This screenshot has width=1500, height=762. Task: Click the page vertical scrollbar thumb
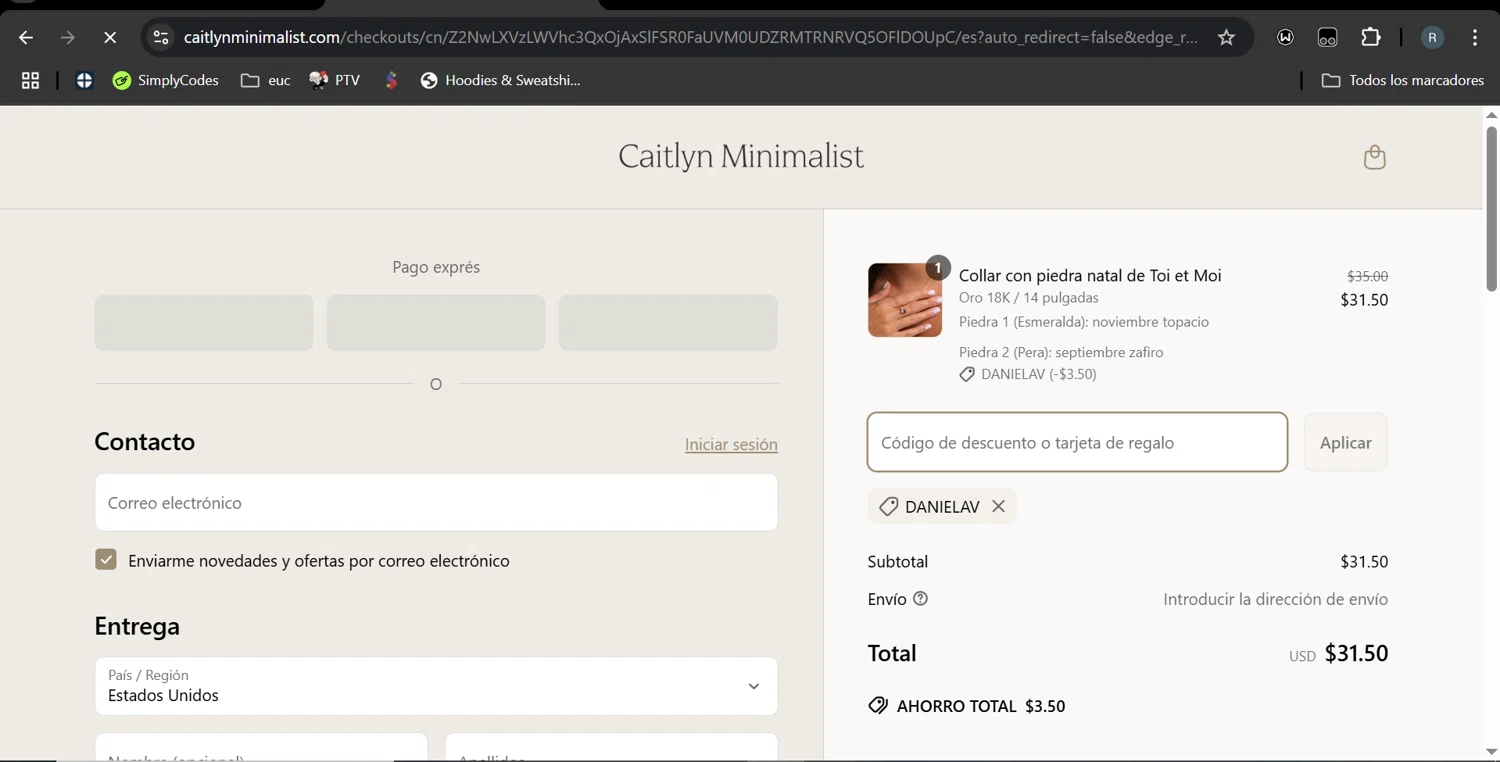pos(1491,209)
